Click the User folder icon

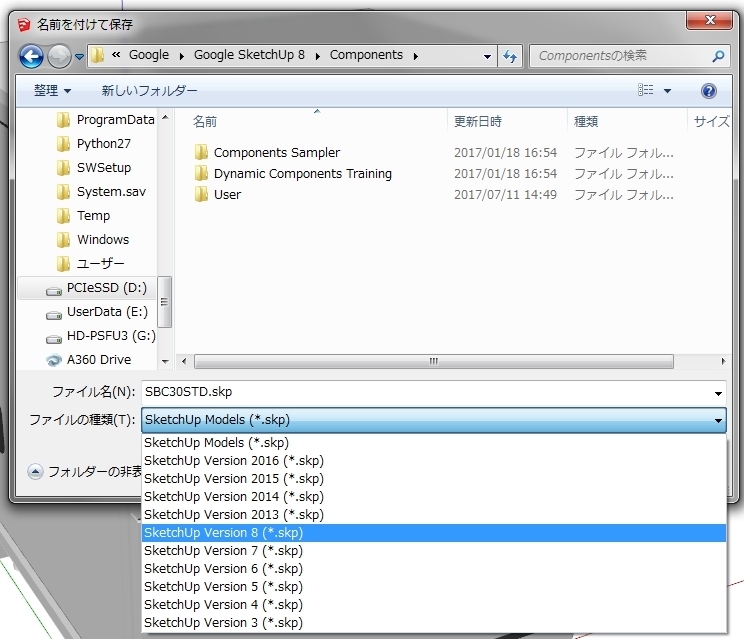(x=201, y=194)
